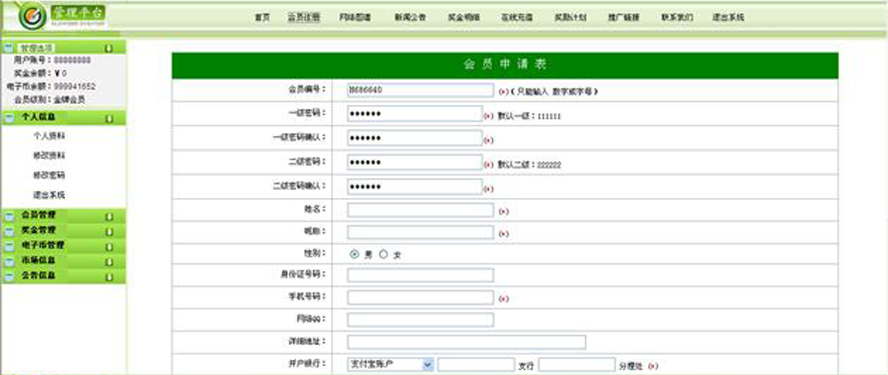Click the 手机号码 input field

click(x=420, y=297)
